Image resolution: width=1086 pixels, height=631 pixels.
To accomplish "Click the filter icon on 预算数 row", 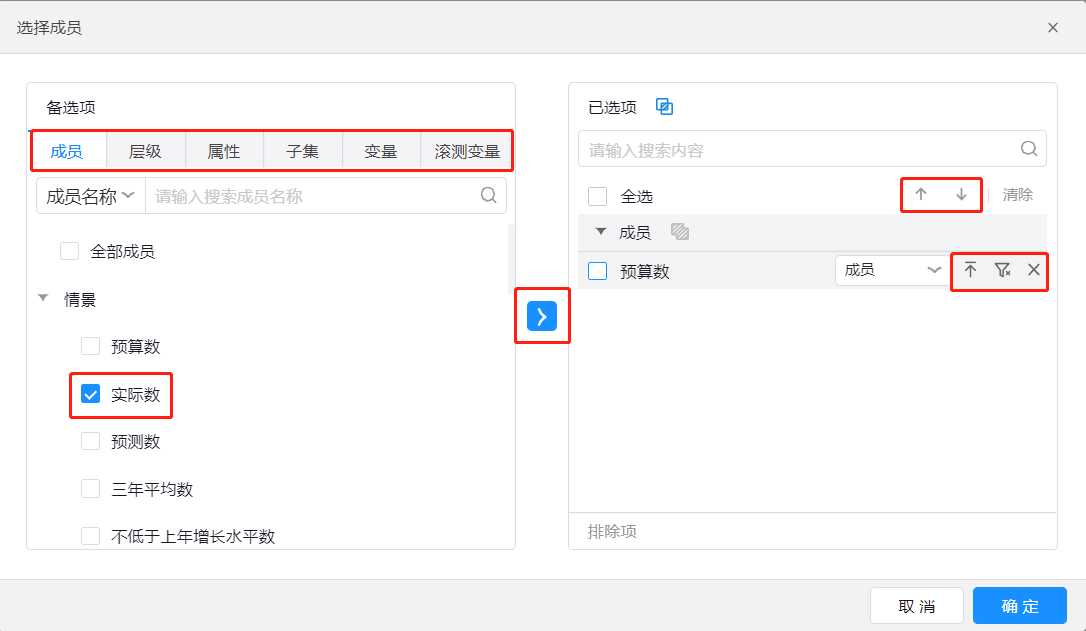I will (x=1002, y=270).
